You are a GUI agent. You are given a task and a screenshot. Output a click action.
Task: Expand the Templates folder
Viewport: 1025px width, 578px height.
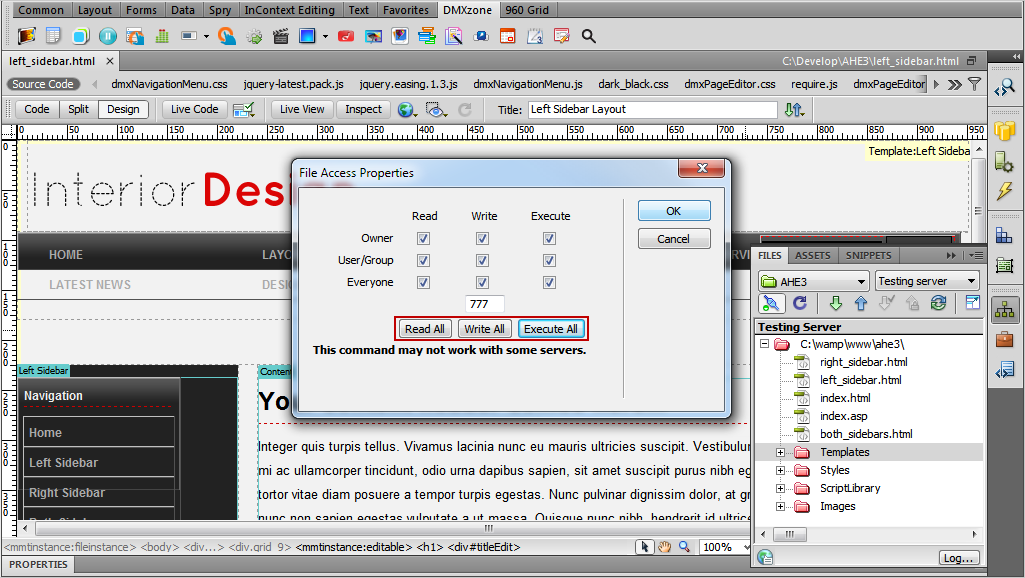[780, 452]
